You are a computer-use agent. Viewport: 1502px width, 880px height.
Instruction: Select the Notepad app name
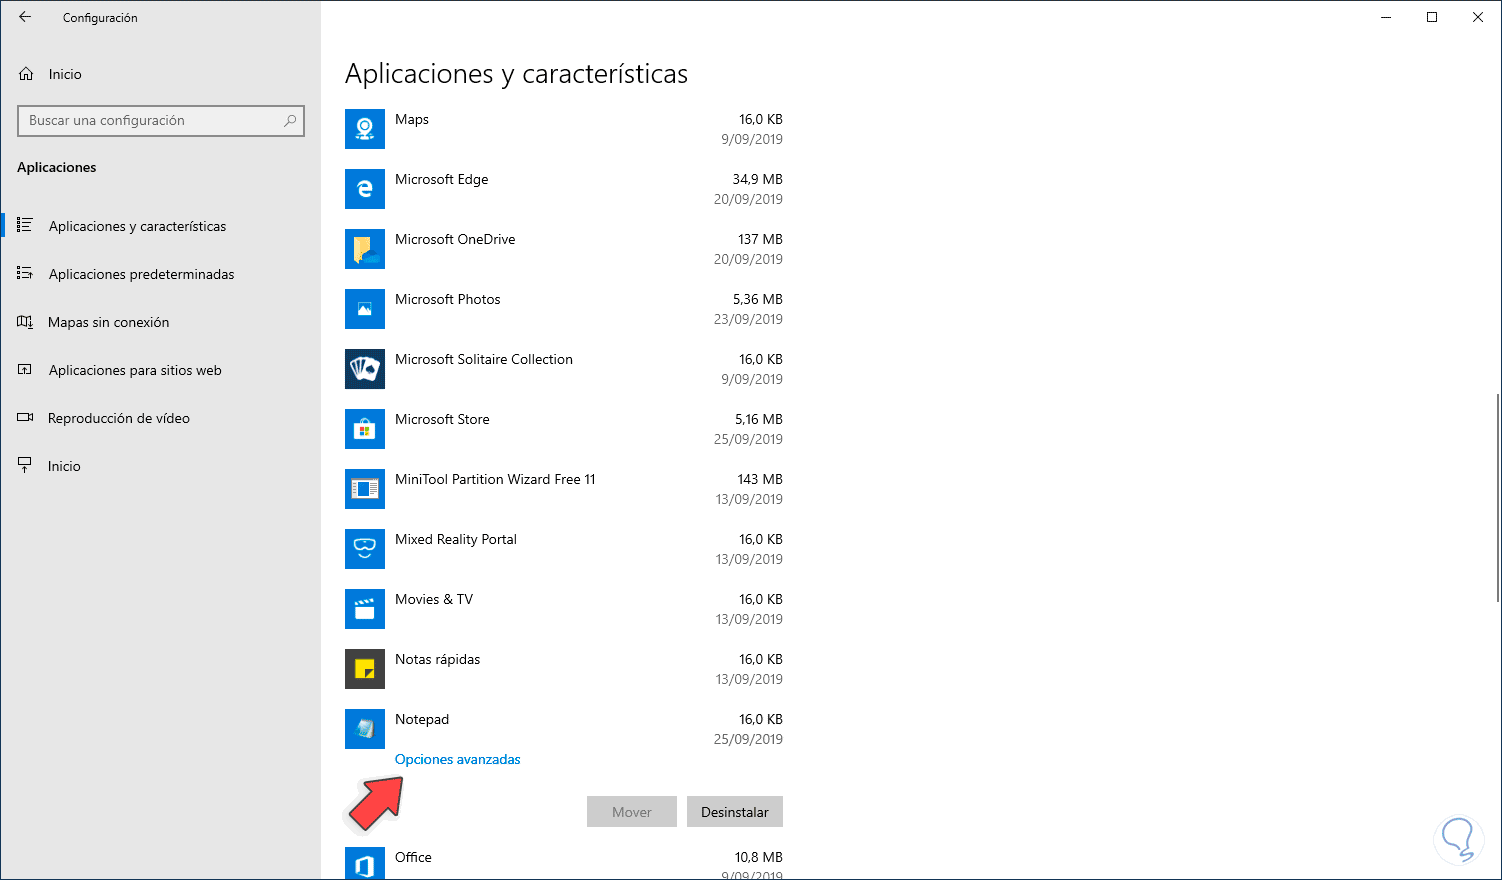[x=422, y=720]
